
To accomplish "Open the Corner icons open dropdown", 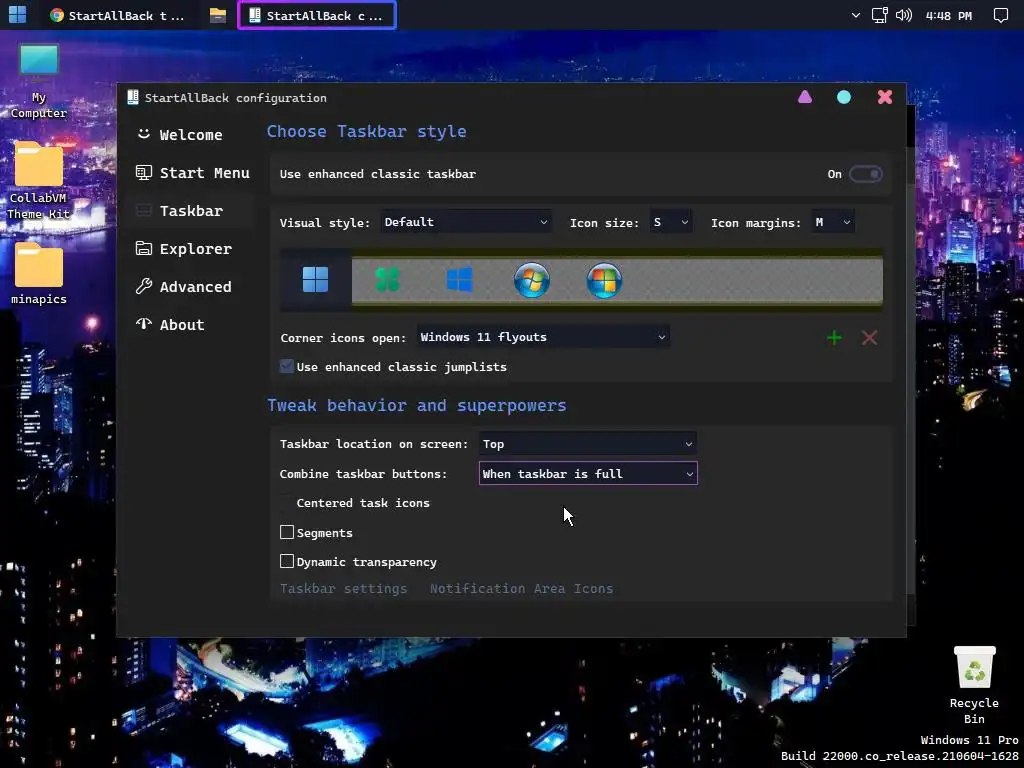I will pyautogui.click(x=543, y=337).
